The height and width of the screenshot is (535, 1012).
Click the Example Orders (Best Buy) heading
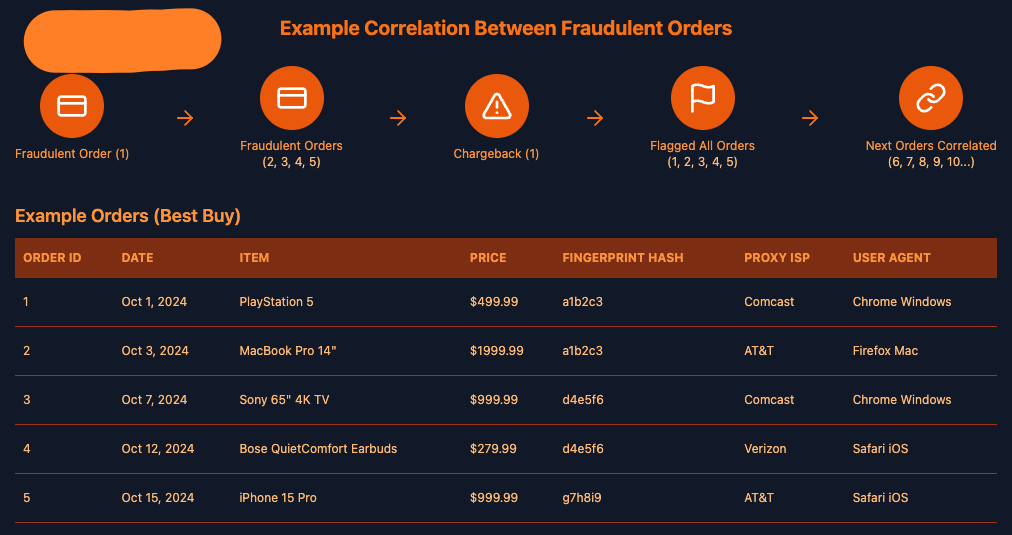coord(128,216)
